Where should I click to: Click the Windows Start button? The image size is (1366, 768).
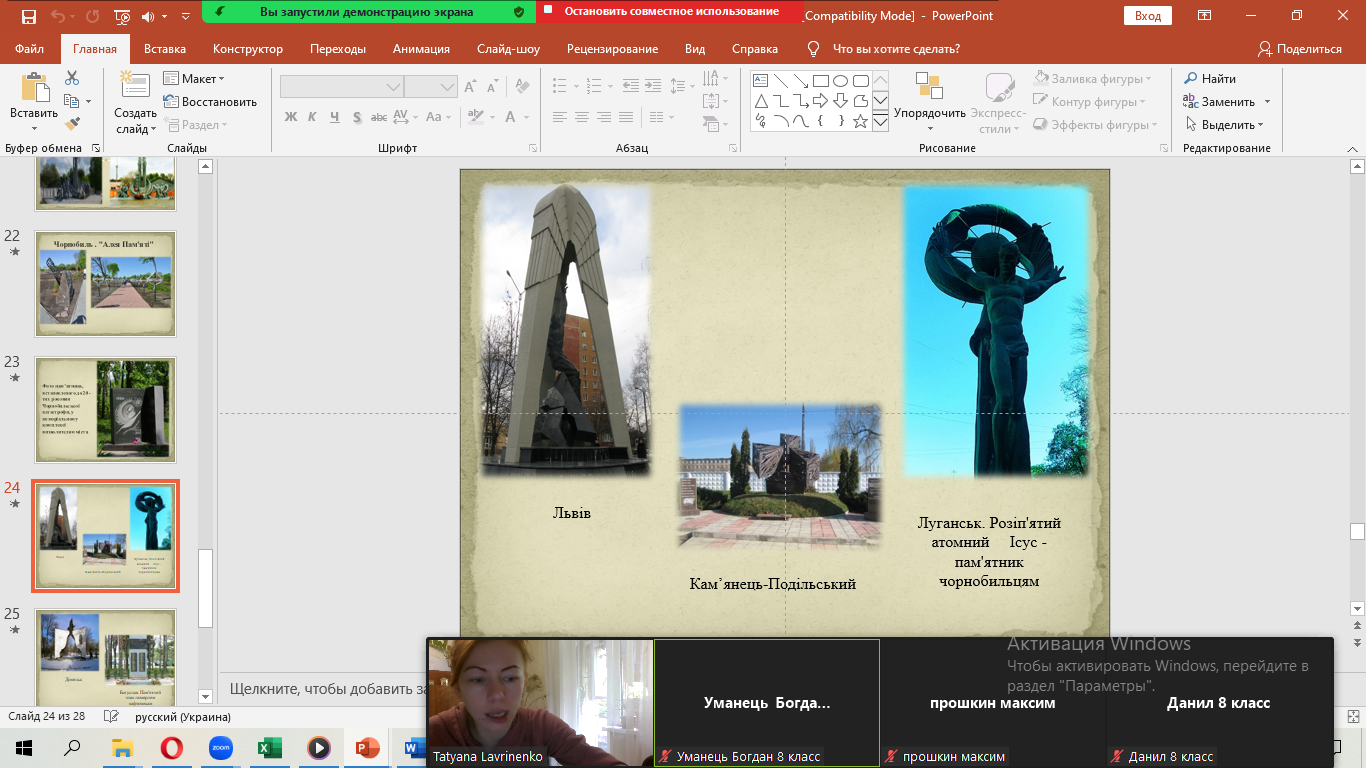[24, 747]
